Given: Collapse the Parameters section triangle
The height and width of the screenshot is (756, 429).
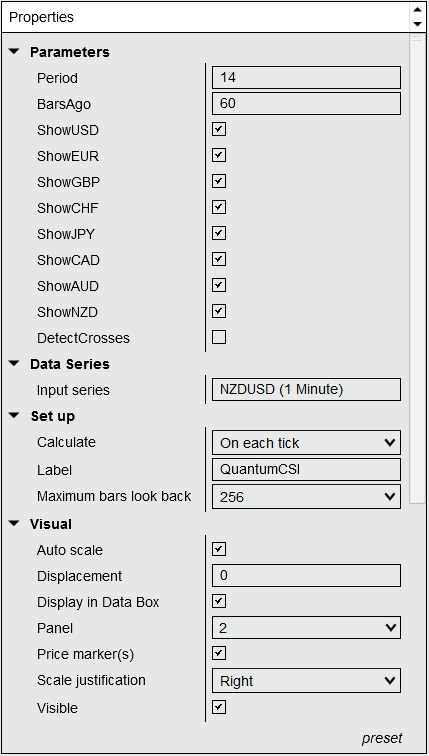Looking at the screenshot, I should (x=14, y=51).
